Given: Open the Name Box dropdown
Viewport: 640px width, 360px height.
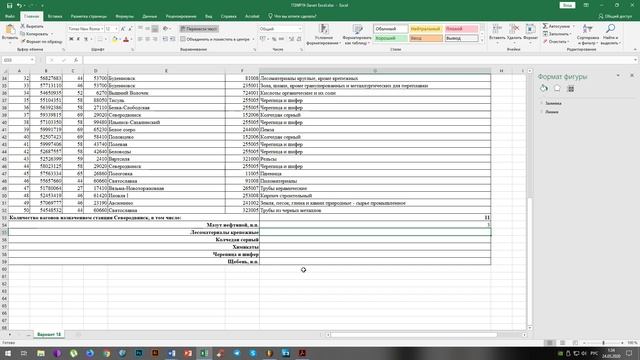Looking at the screenshot, I should tap(32, 60).
